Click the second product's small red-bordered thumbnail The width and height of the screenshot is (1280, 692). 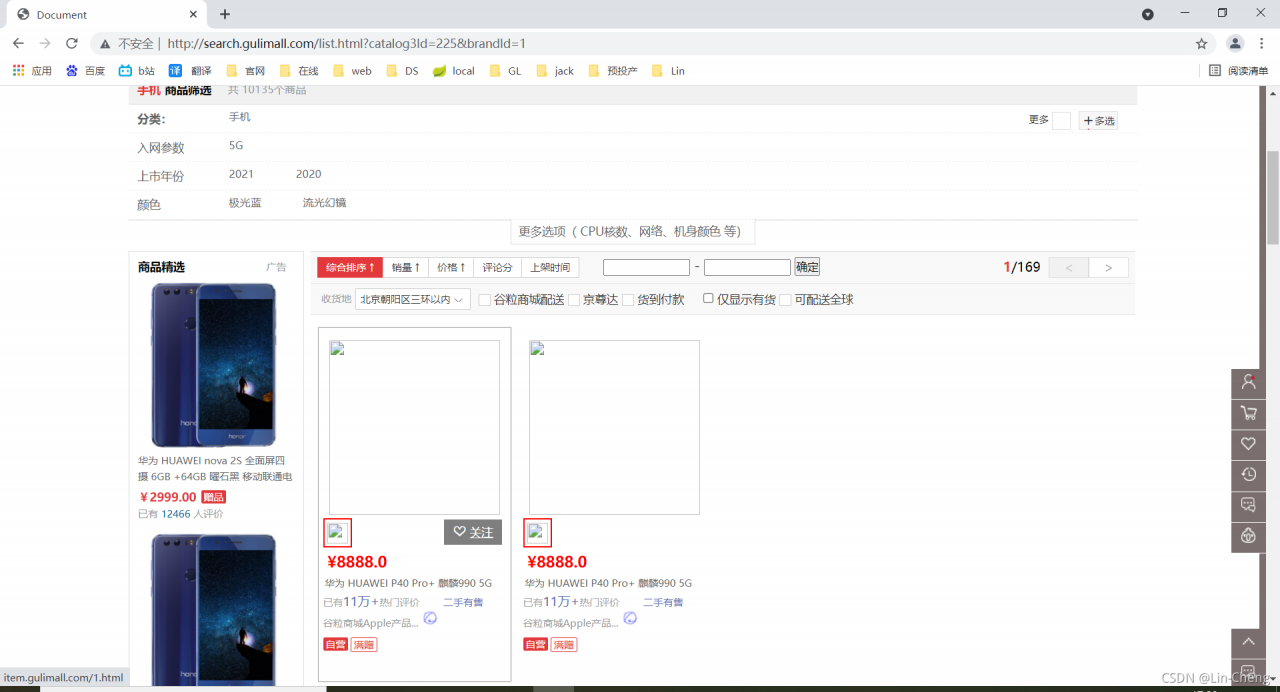click(538, 533)
